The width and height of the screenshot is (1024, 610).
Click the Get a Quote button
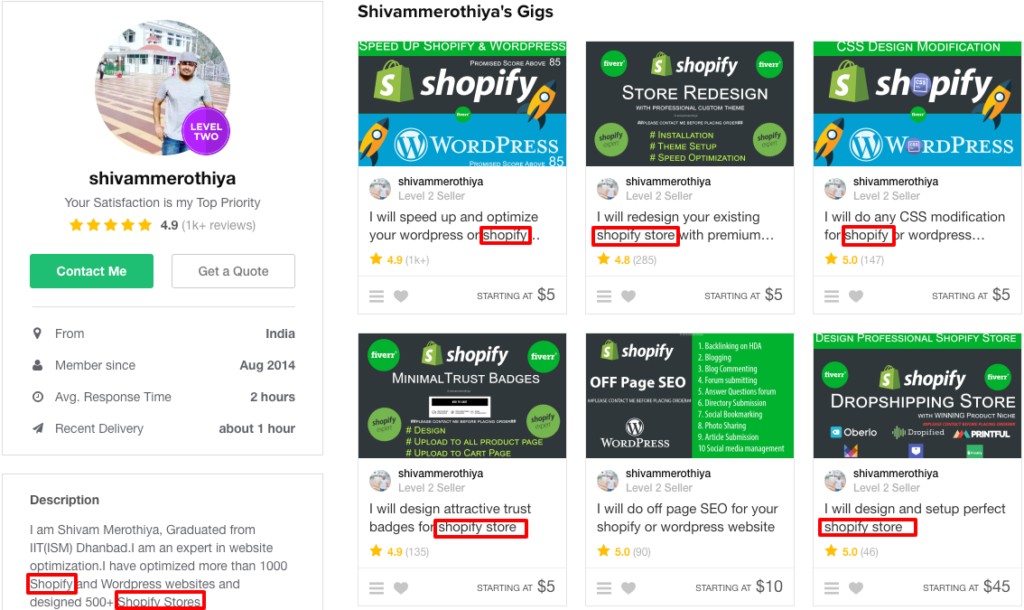(x=233, y=271)
